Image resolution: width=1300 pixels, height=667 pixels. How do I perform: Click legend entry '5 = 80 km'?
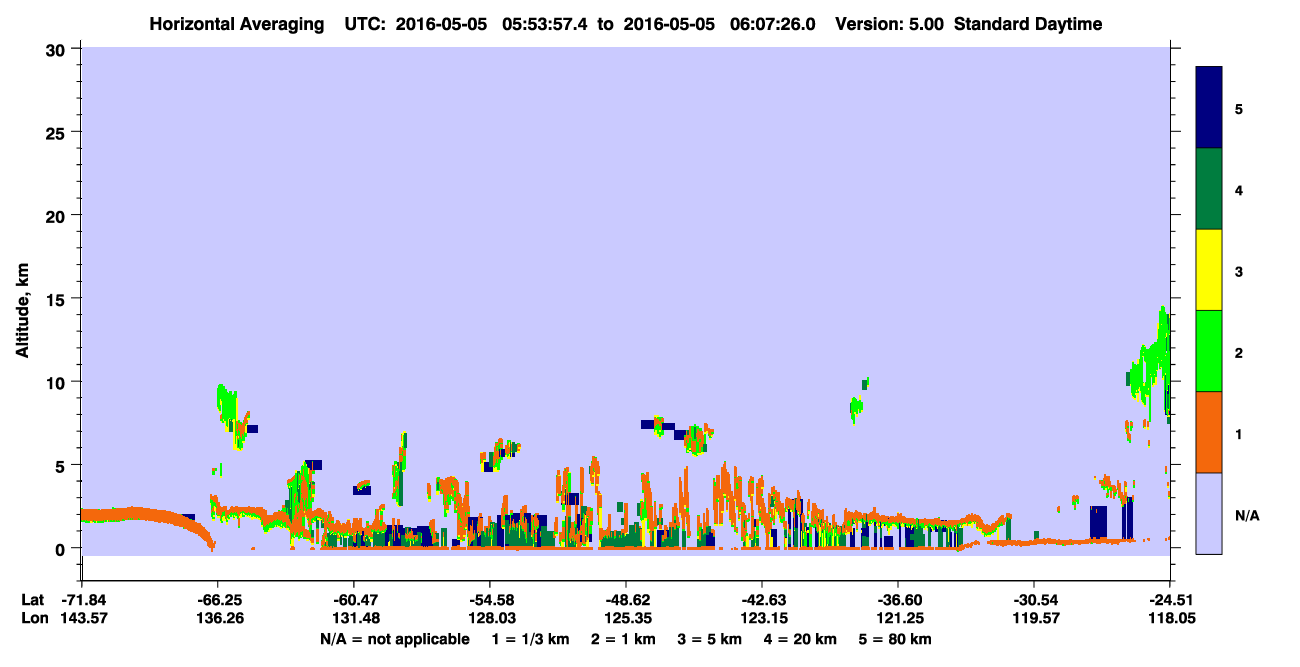point(896,639)
